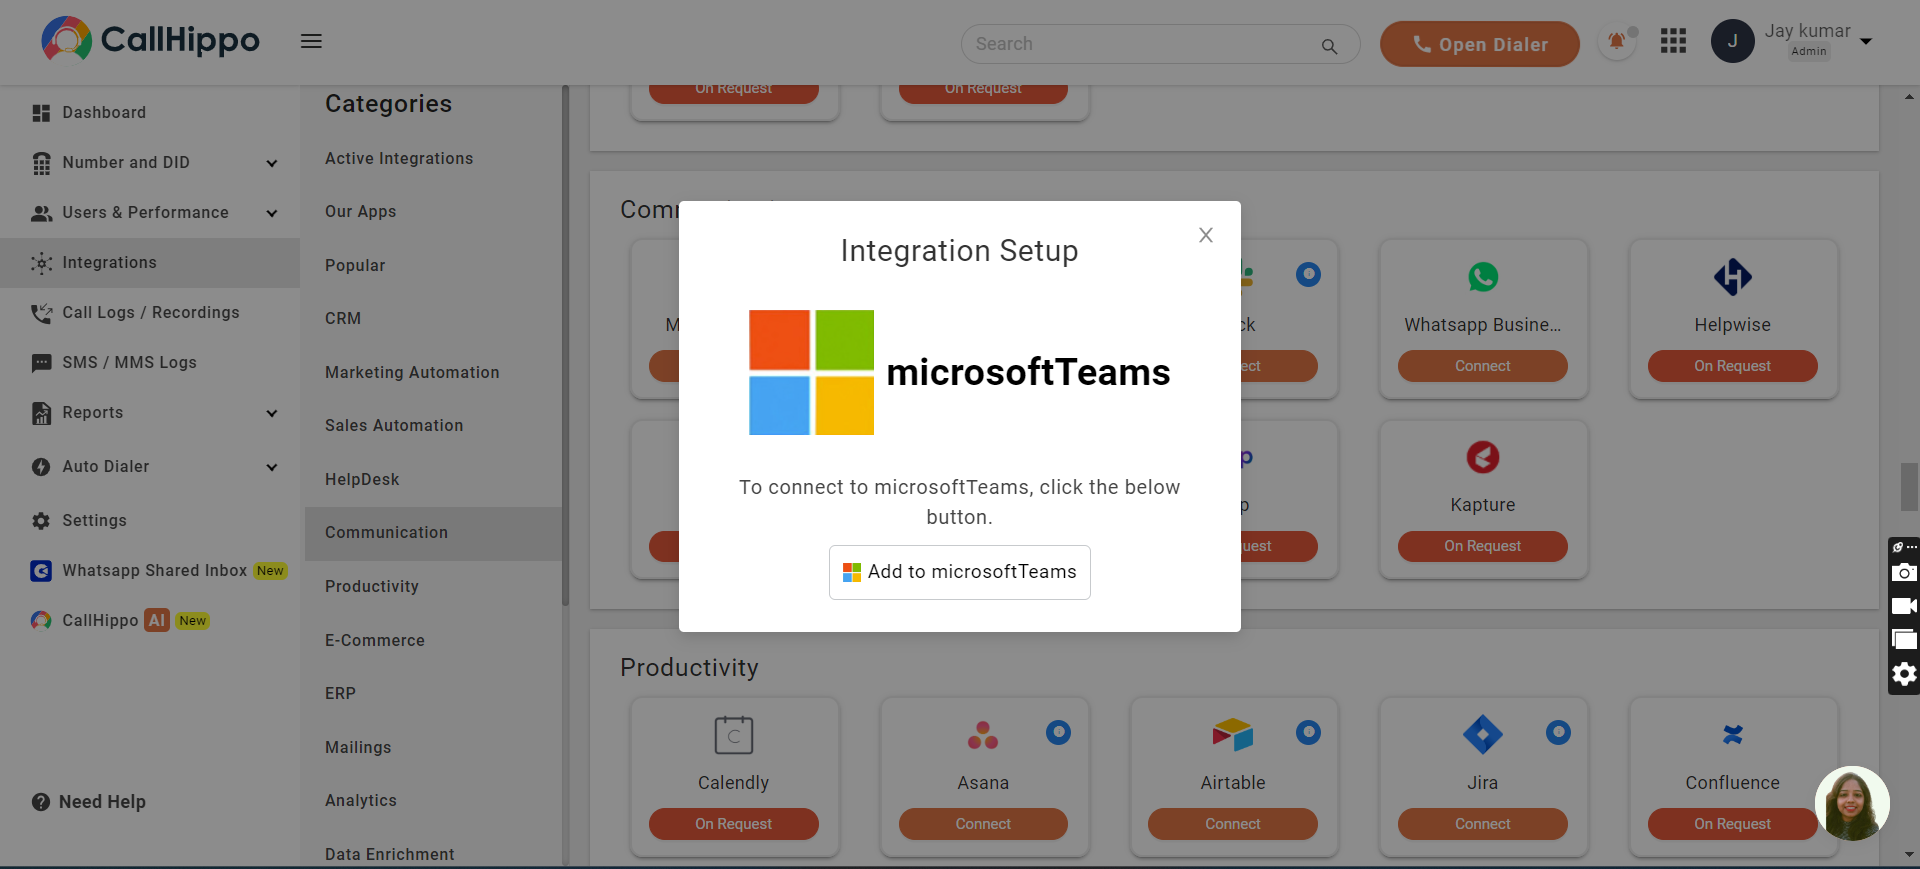Click the Call Logs phone icon
The height and width of the screenshot is (869, 1920).
pos(41,313)
